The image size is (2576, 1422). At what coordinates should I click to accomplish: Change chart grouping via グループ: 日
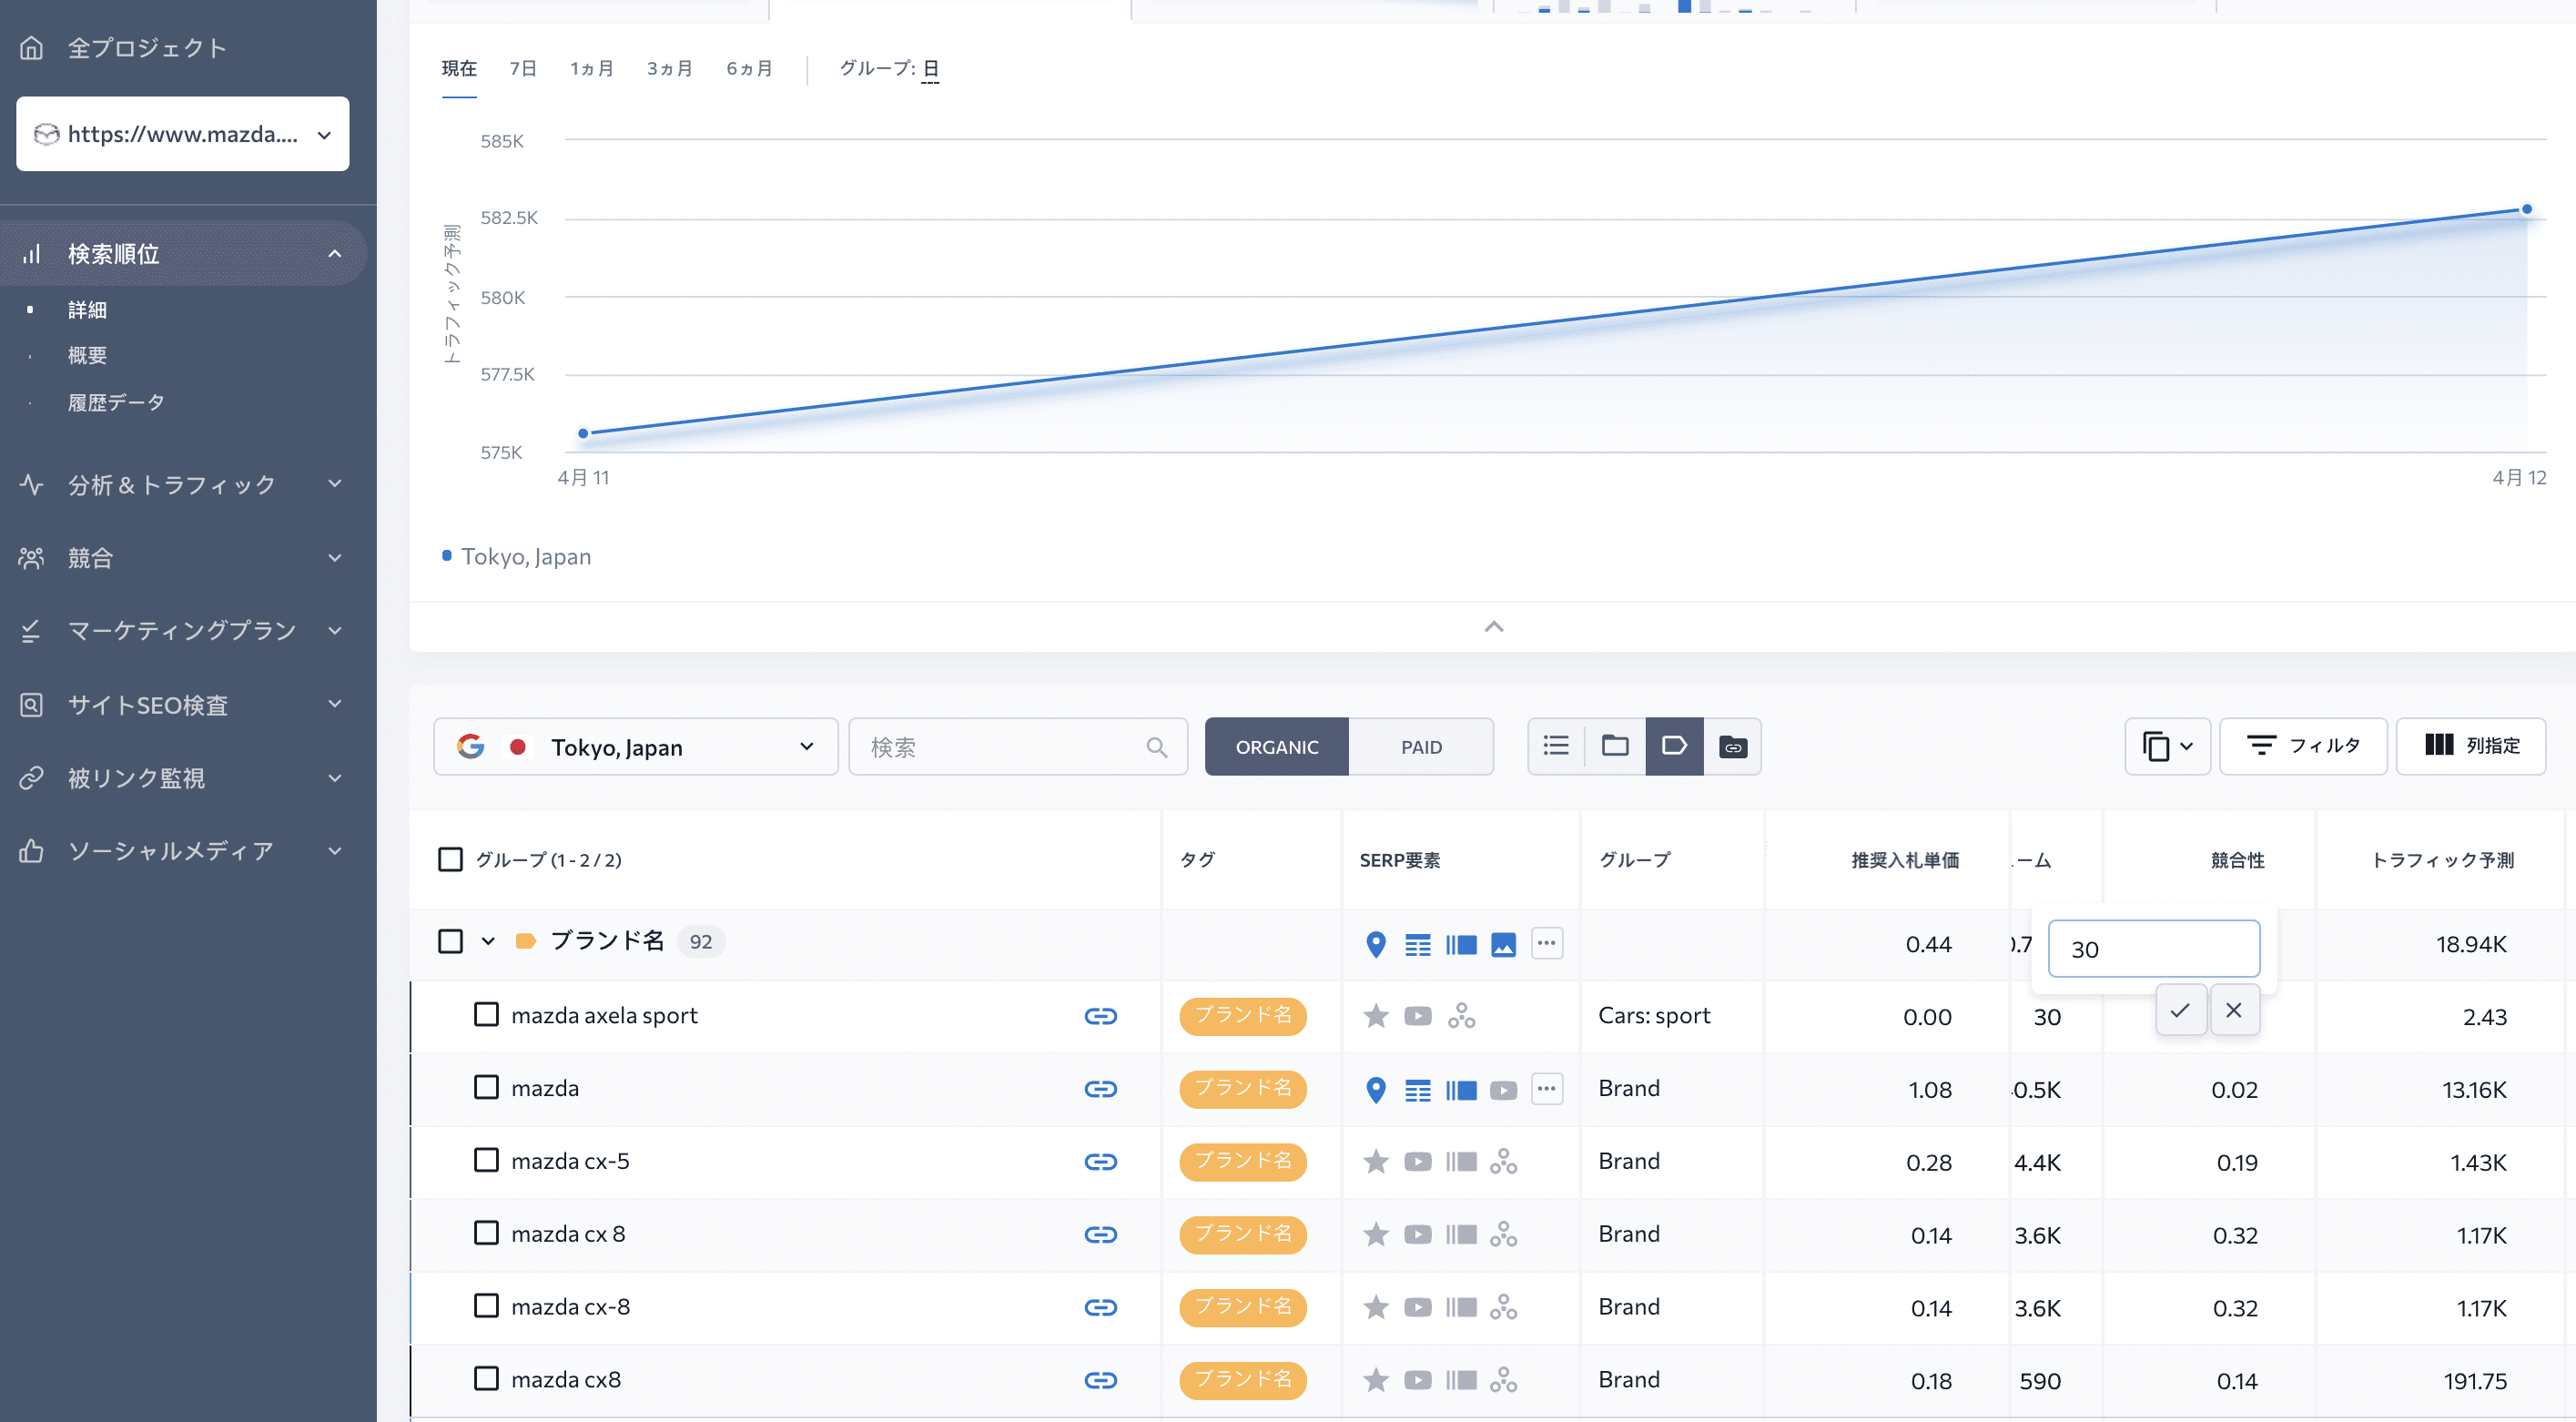(x=930, y=68)
